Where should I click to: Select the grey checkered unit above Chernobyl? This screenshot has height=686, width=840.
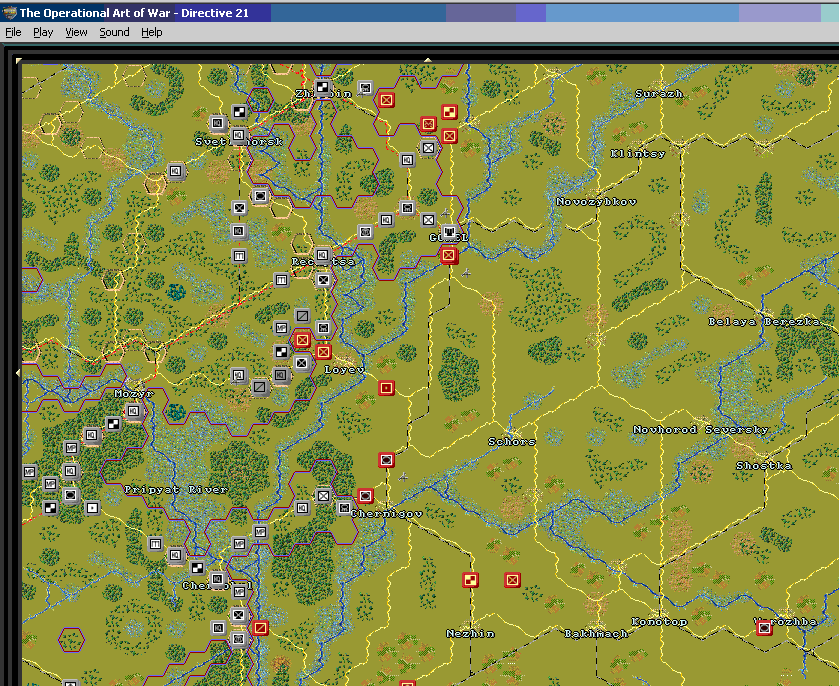pos(197,568)
